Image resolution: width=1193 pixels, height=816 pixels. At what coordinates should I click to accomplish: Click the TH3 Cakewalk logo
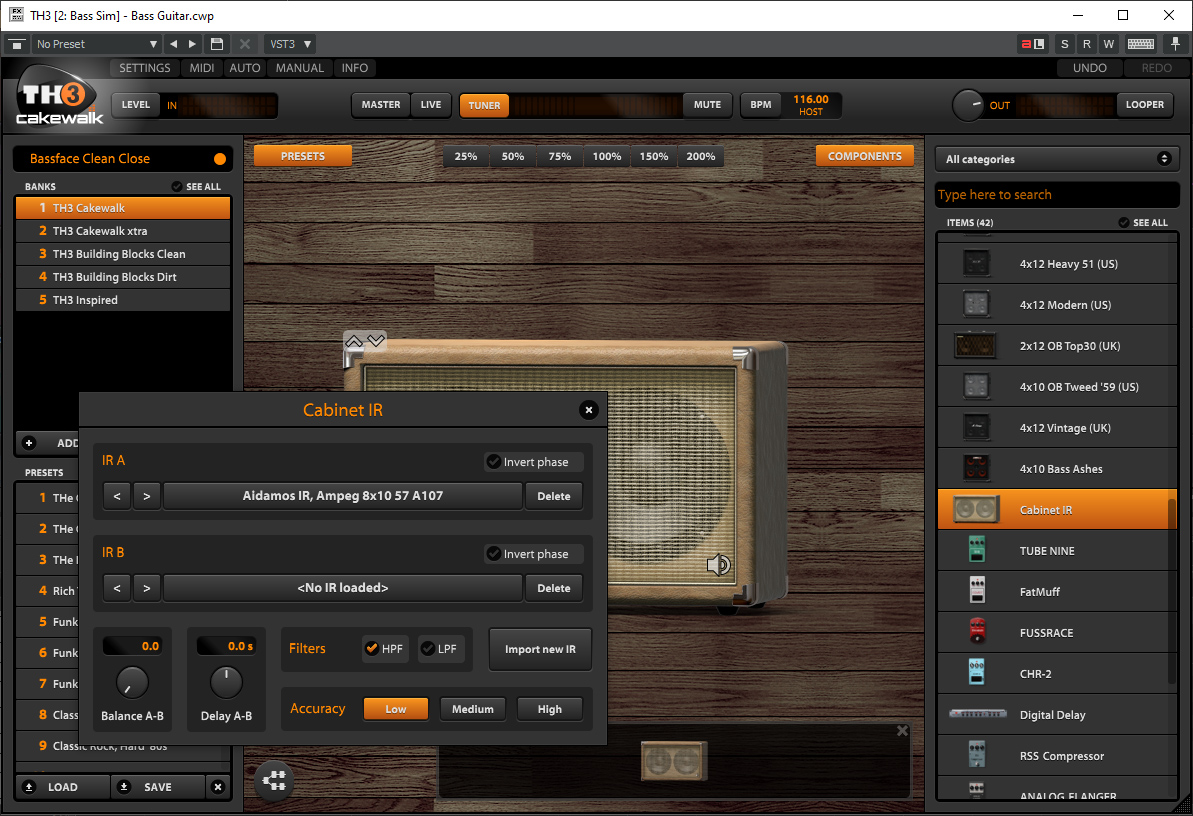point(59,97)
